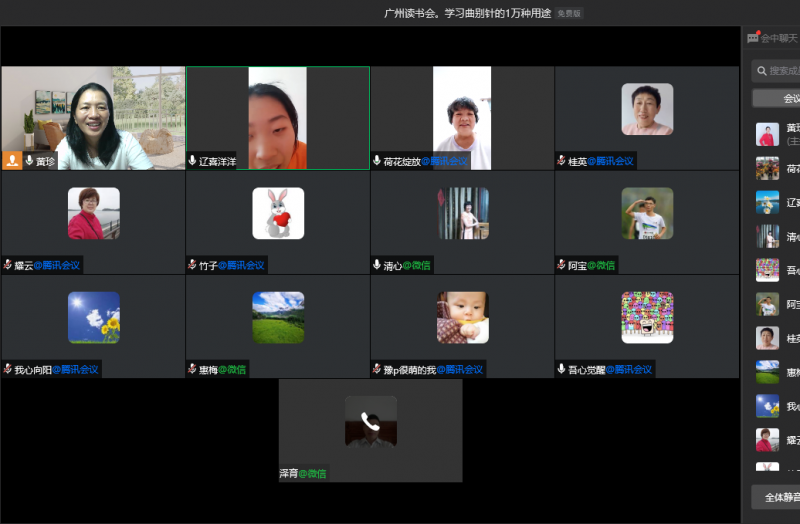Click the microphone icon next to 清心
Image resolution: width=800 pixels, height=524 pixels.
coord(377,265)
